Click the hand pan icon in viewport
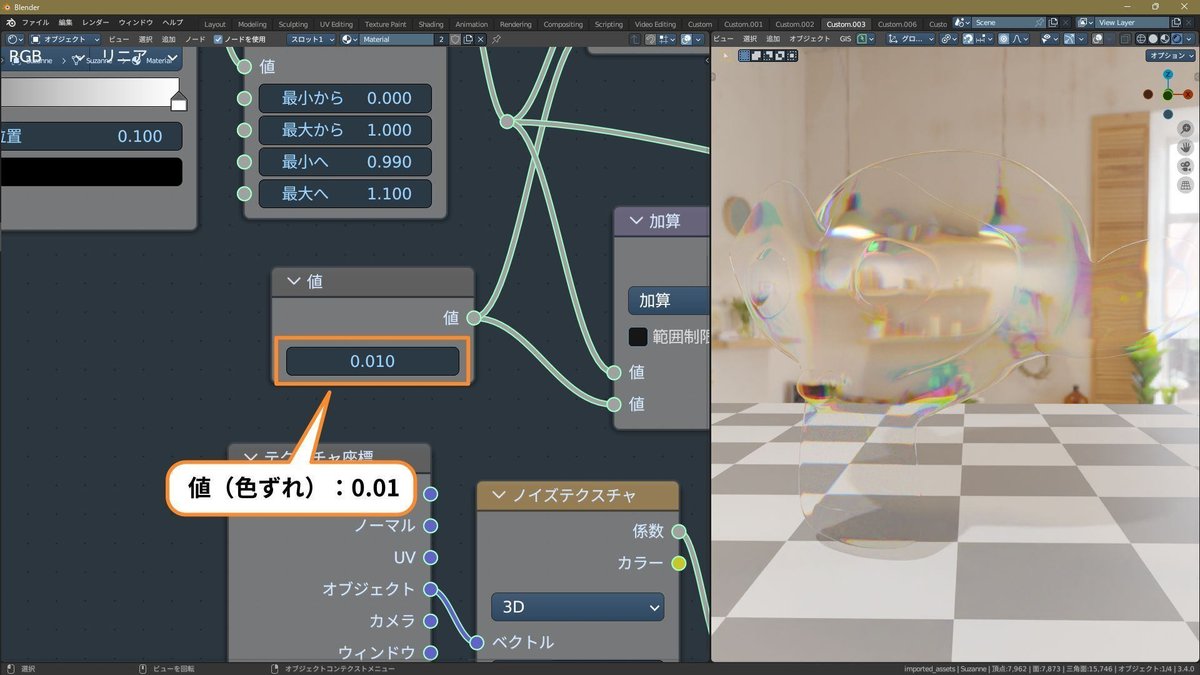 point(1185,147)
